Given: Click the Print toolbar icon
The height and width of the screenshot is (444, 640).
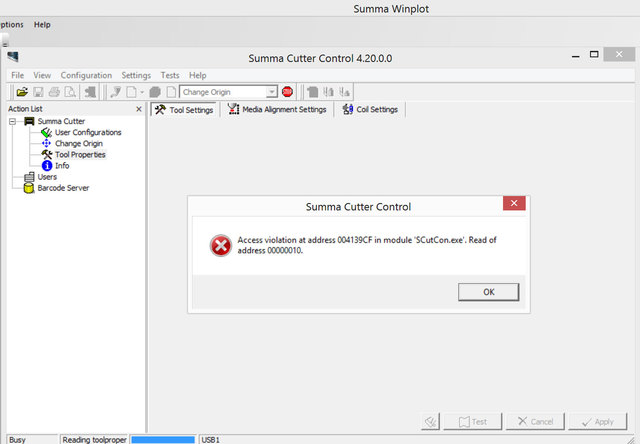Looking at the screenshot, I should [x=54, y=92].
